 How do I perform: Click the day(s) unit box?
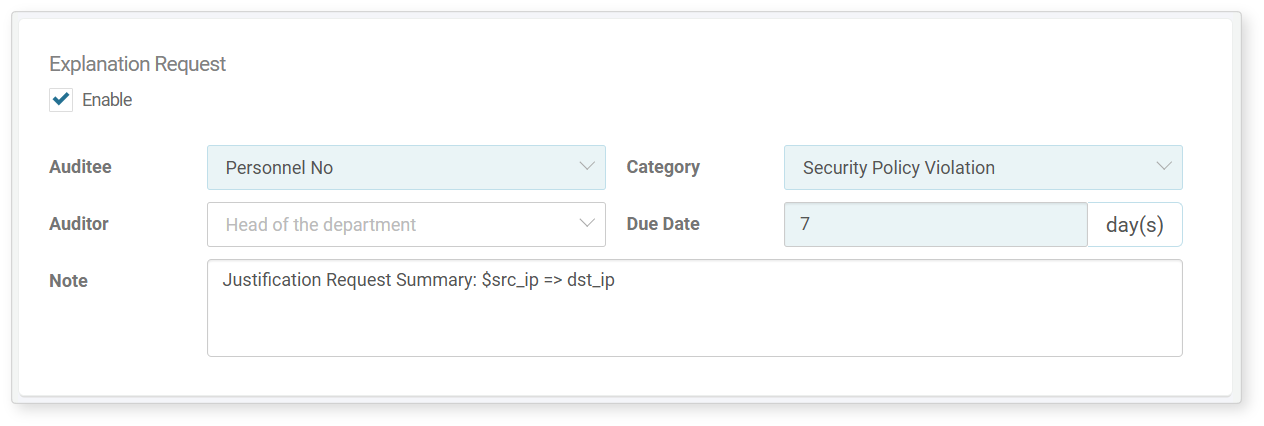pyautogui.click(x=1134, y=225)
